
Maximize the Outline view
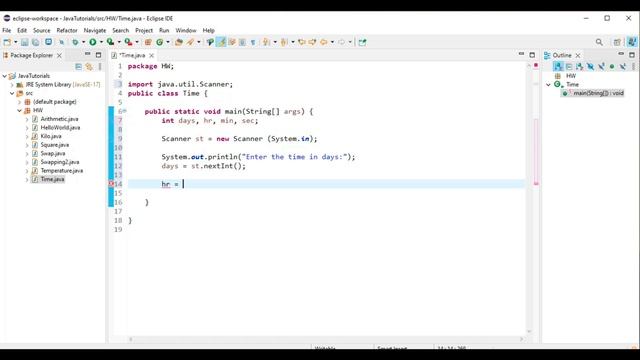click(632, 55)
